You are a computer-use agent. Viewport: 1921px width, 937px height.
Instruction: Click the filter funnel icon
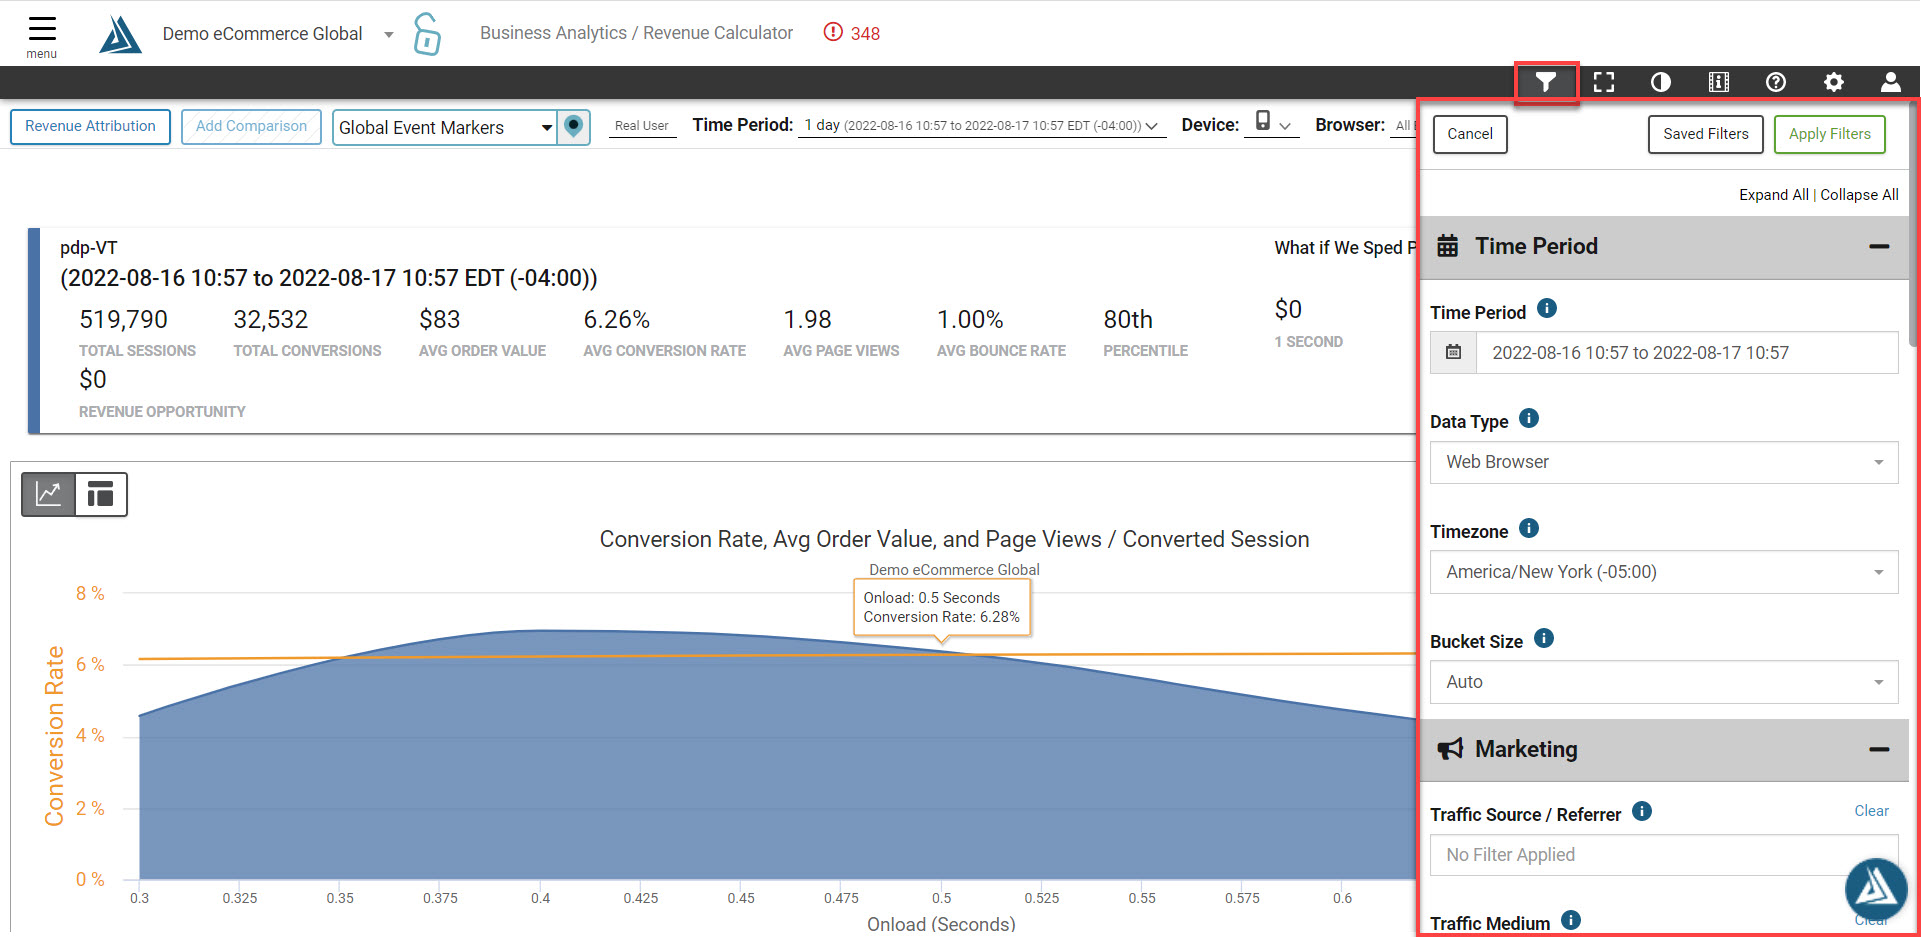[x=1546, y=82]
